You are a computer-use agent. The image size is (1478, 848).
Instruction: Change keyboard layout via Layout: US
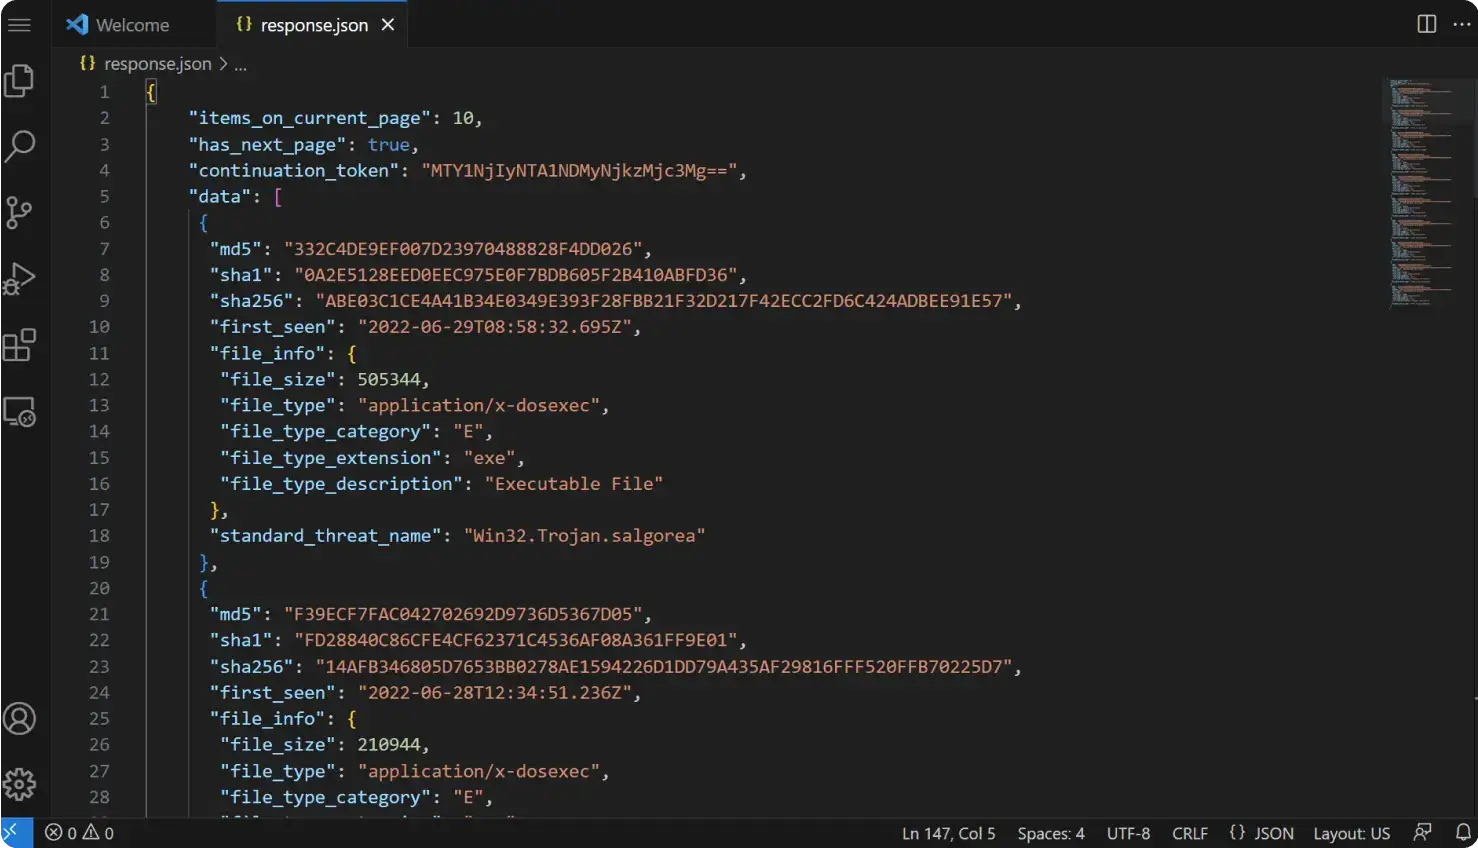tap(1351, 833)
